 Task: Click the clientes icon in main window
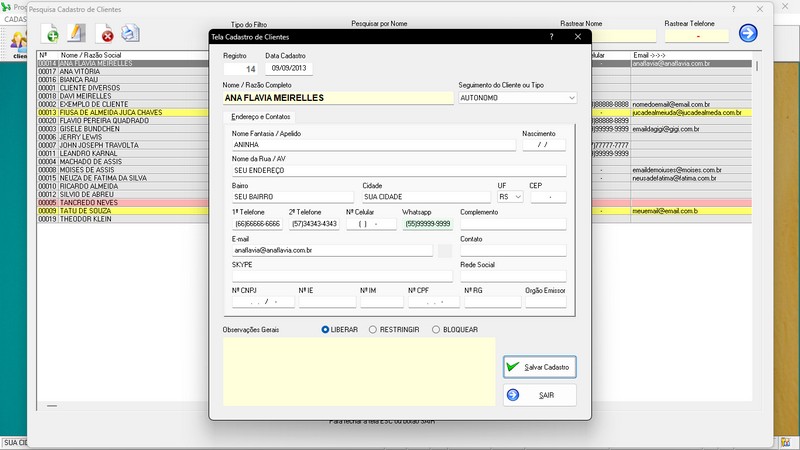[x=19, y=44]
